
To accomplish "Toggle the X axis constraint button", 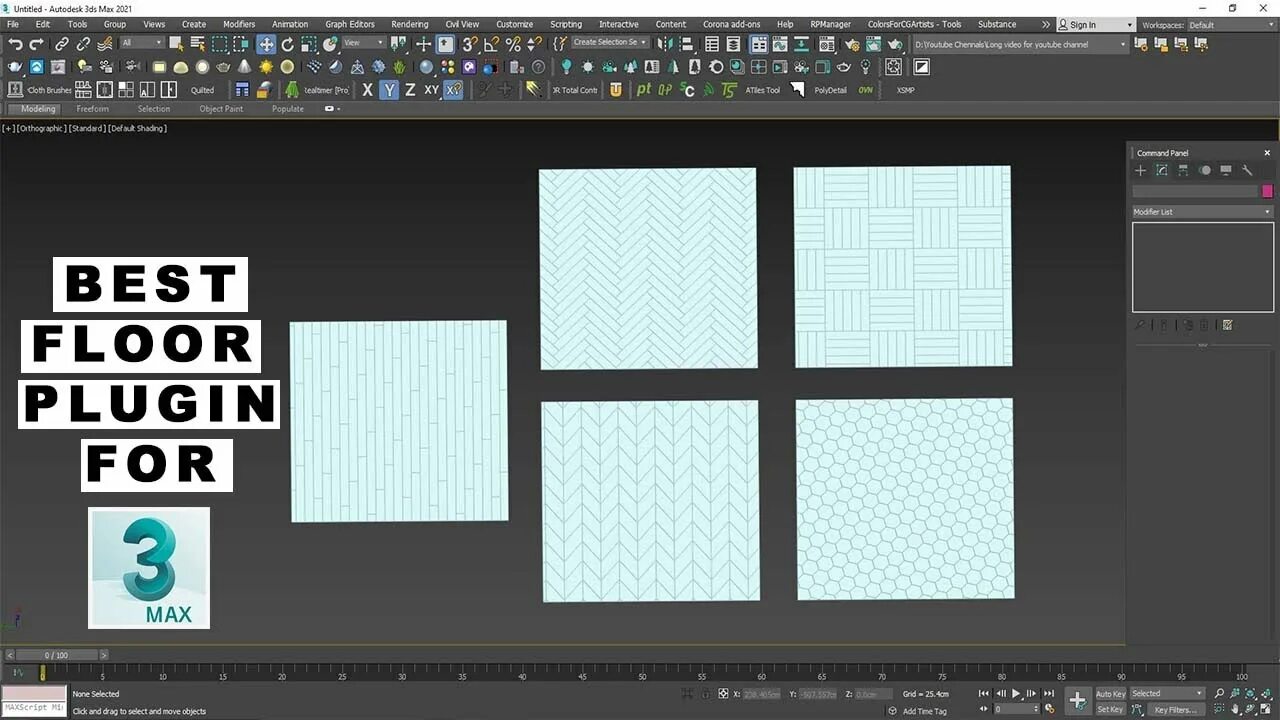I will 367,90.
